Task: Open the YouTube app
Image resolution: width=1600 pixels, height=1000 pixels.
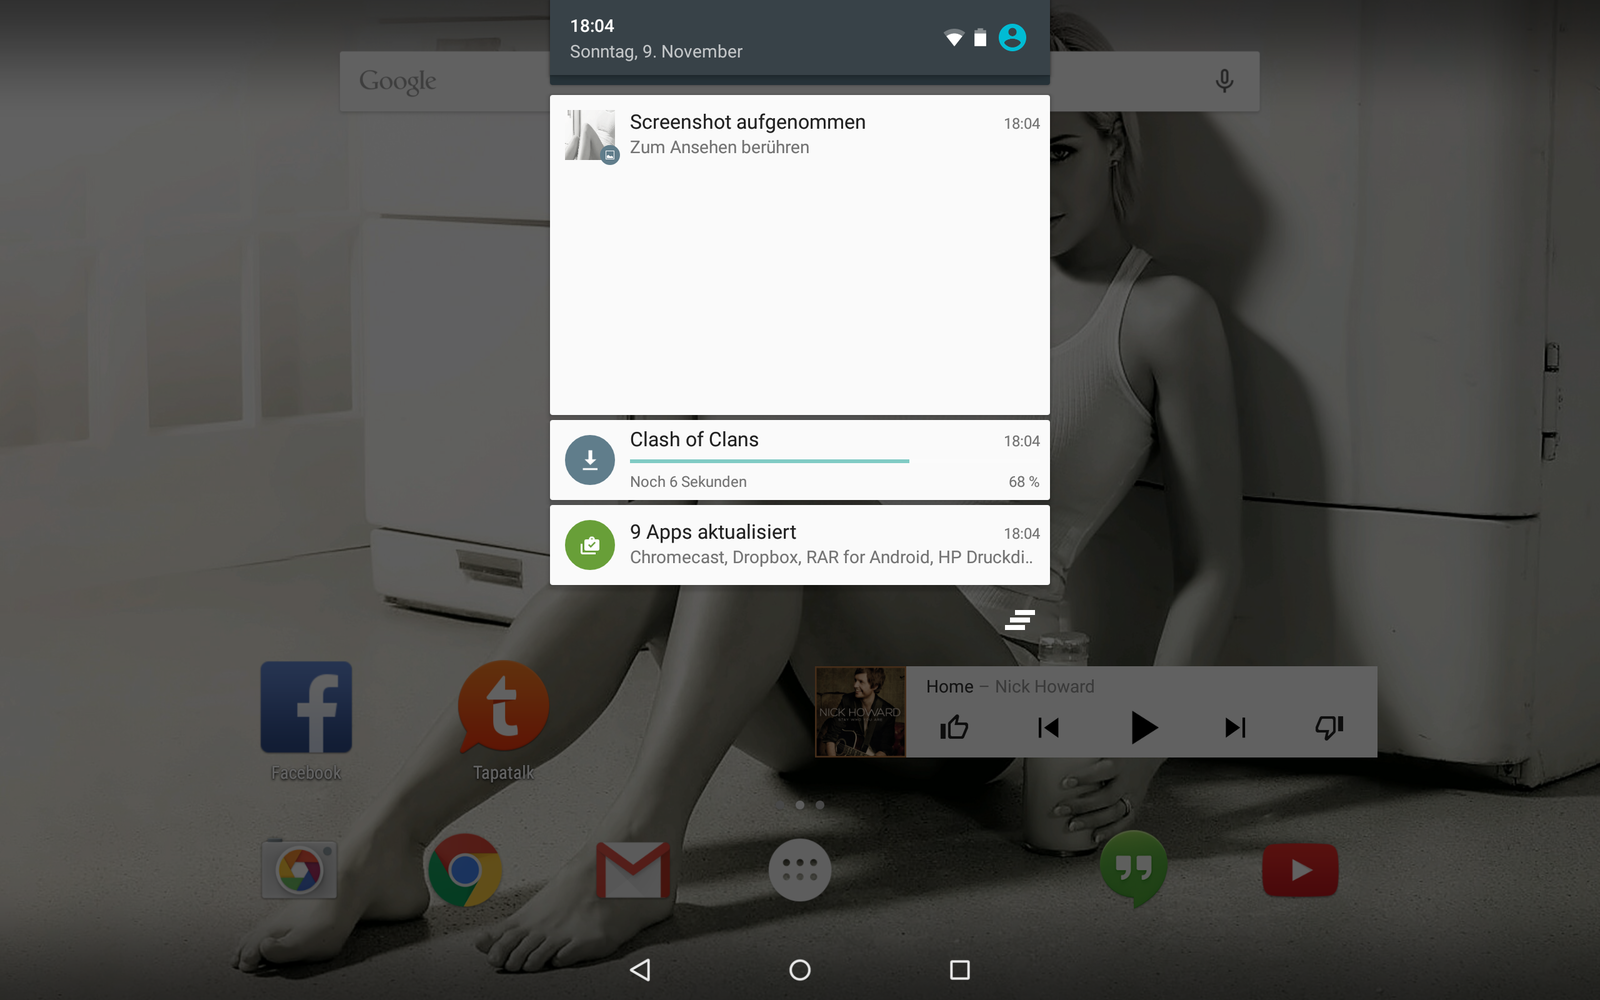Action: (1300, 870)
